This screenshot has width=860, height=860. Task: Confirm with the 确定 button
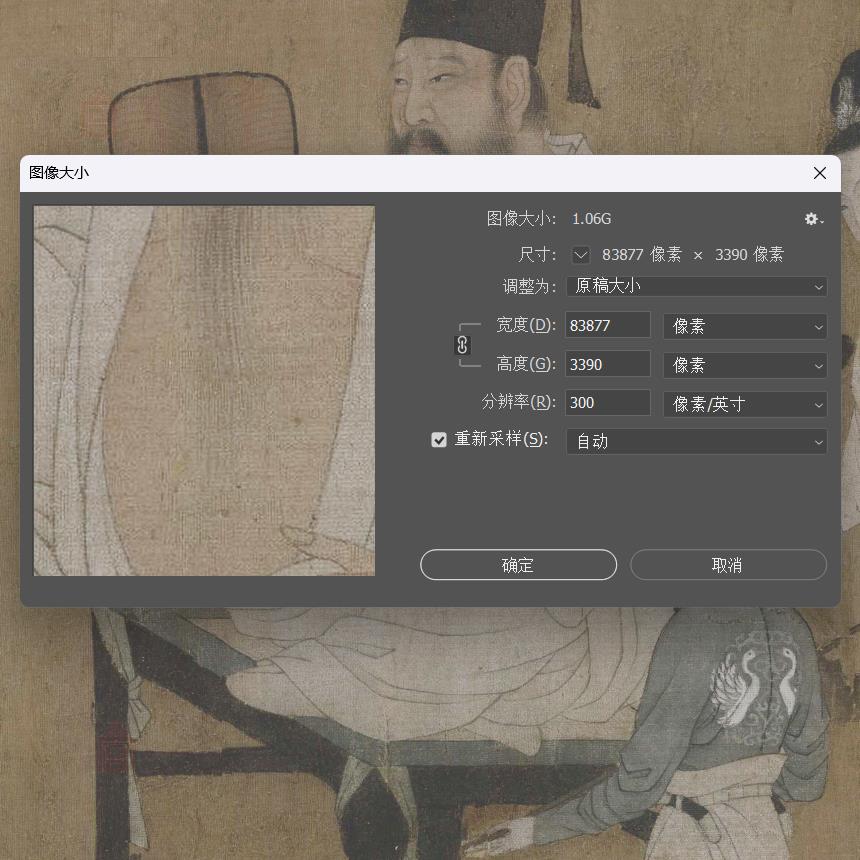pyautogui.click(x=518, y=565)
